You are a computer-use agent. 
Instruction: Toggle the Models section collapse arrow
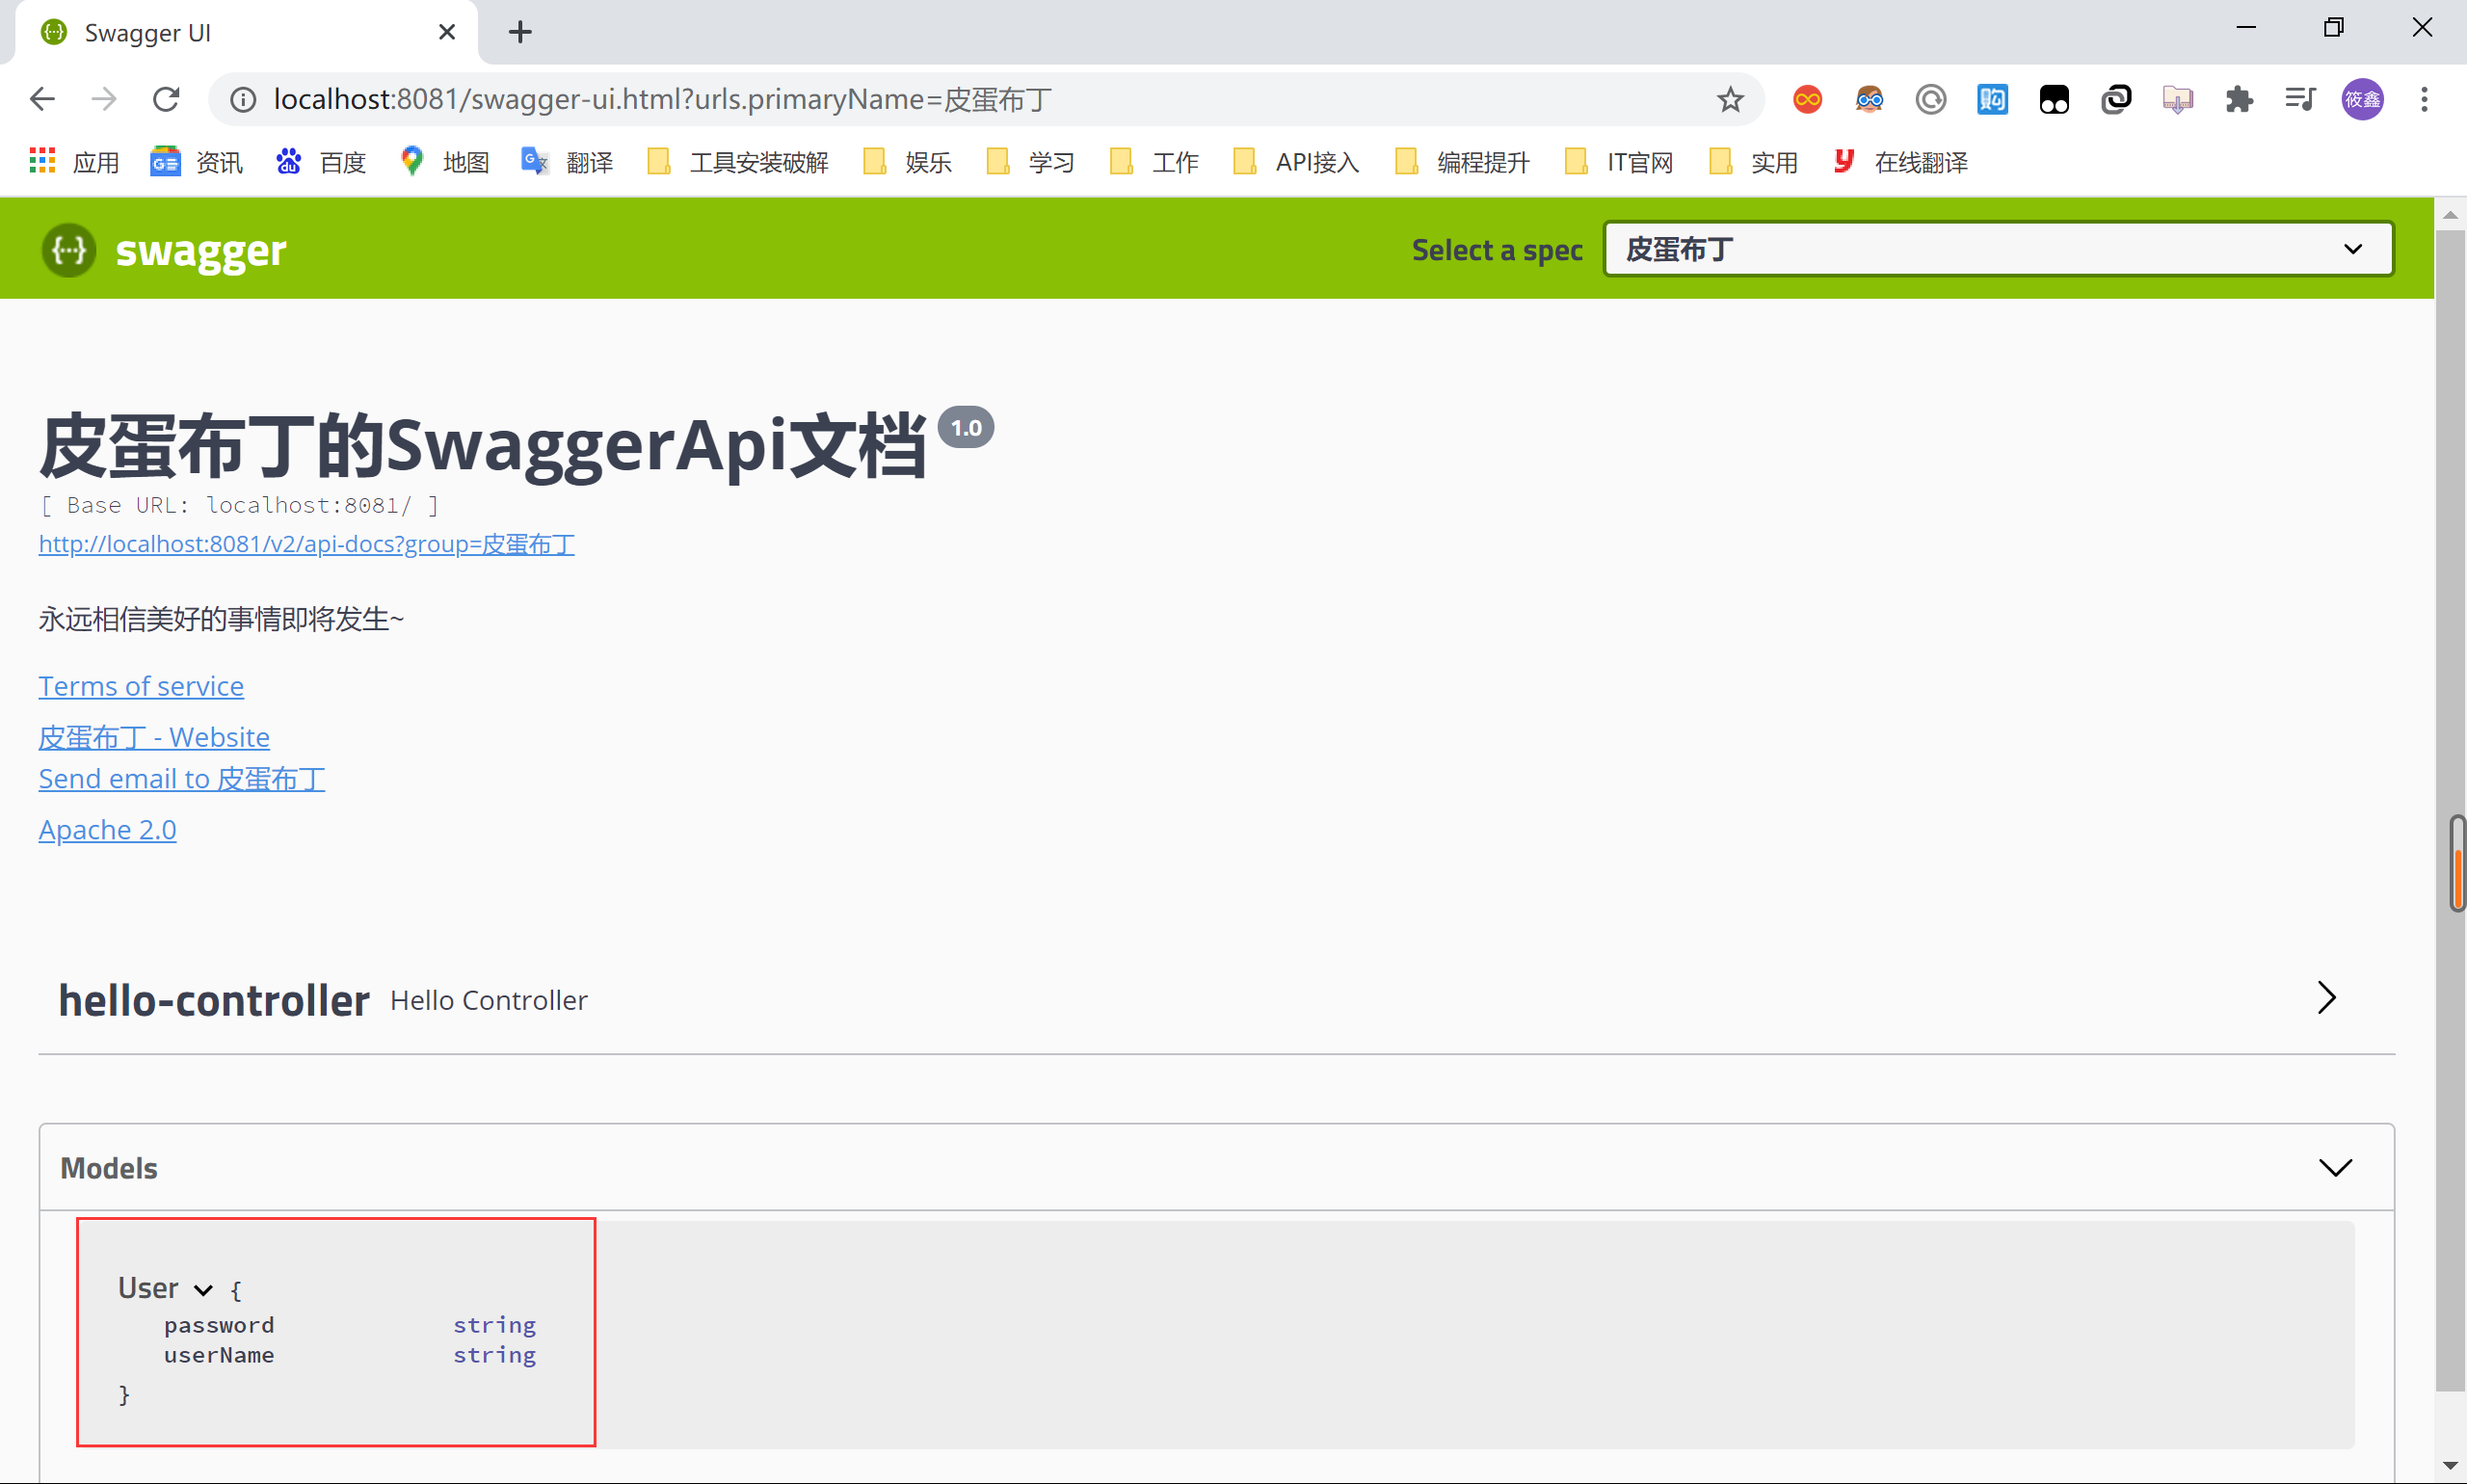pyautogui.click(x=2335, y=1169)
